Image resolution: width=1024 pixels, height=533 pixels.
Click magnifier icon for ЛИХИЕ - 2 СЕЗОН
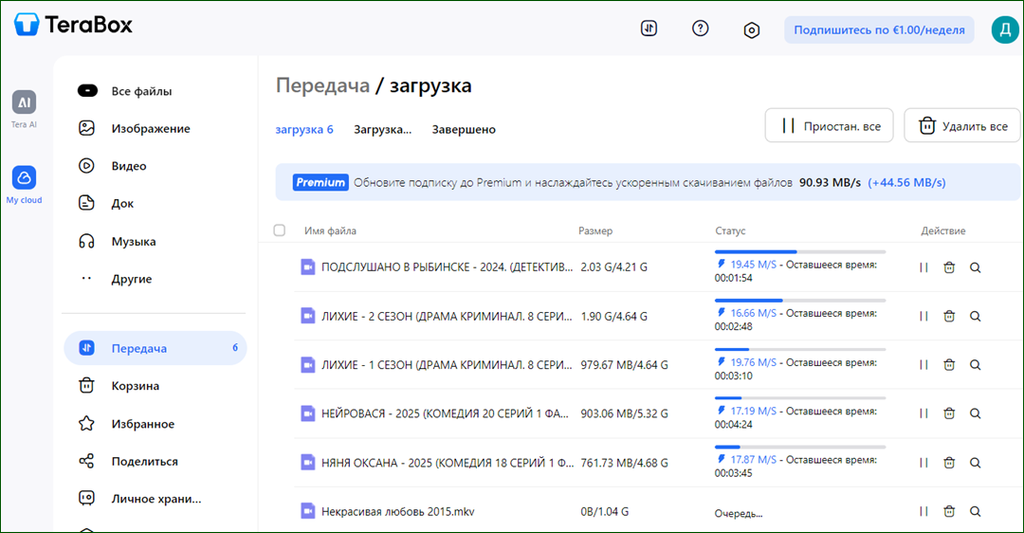pyautogui.click(x=975, y=316)
